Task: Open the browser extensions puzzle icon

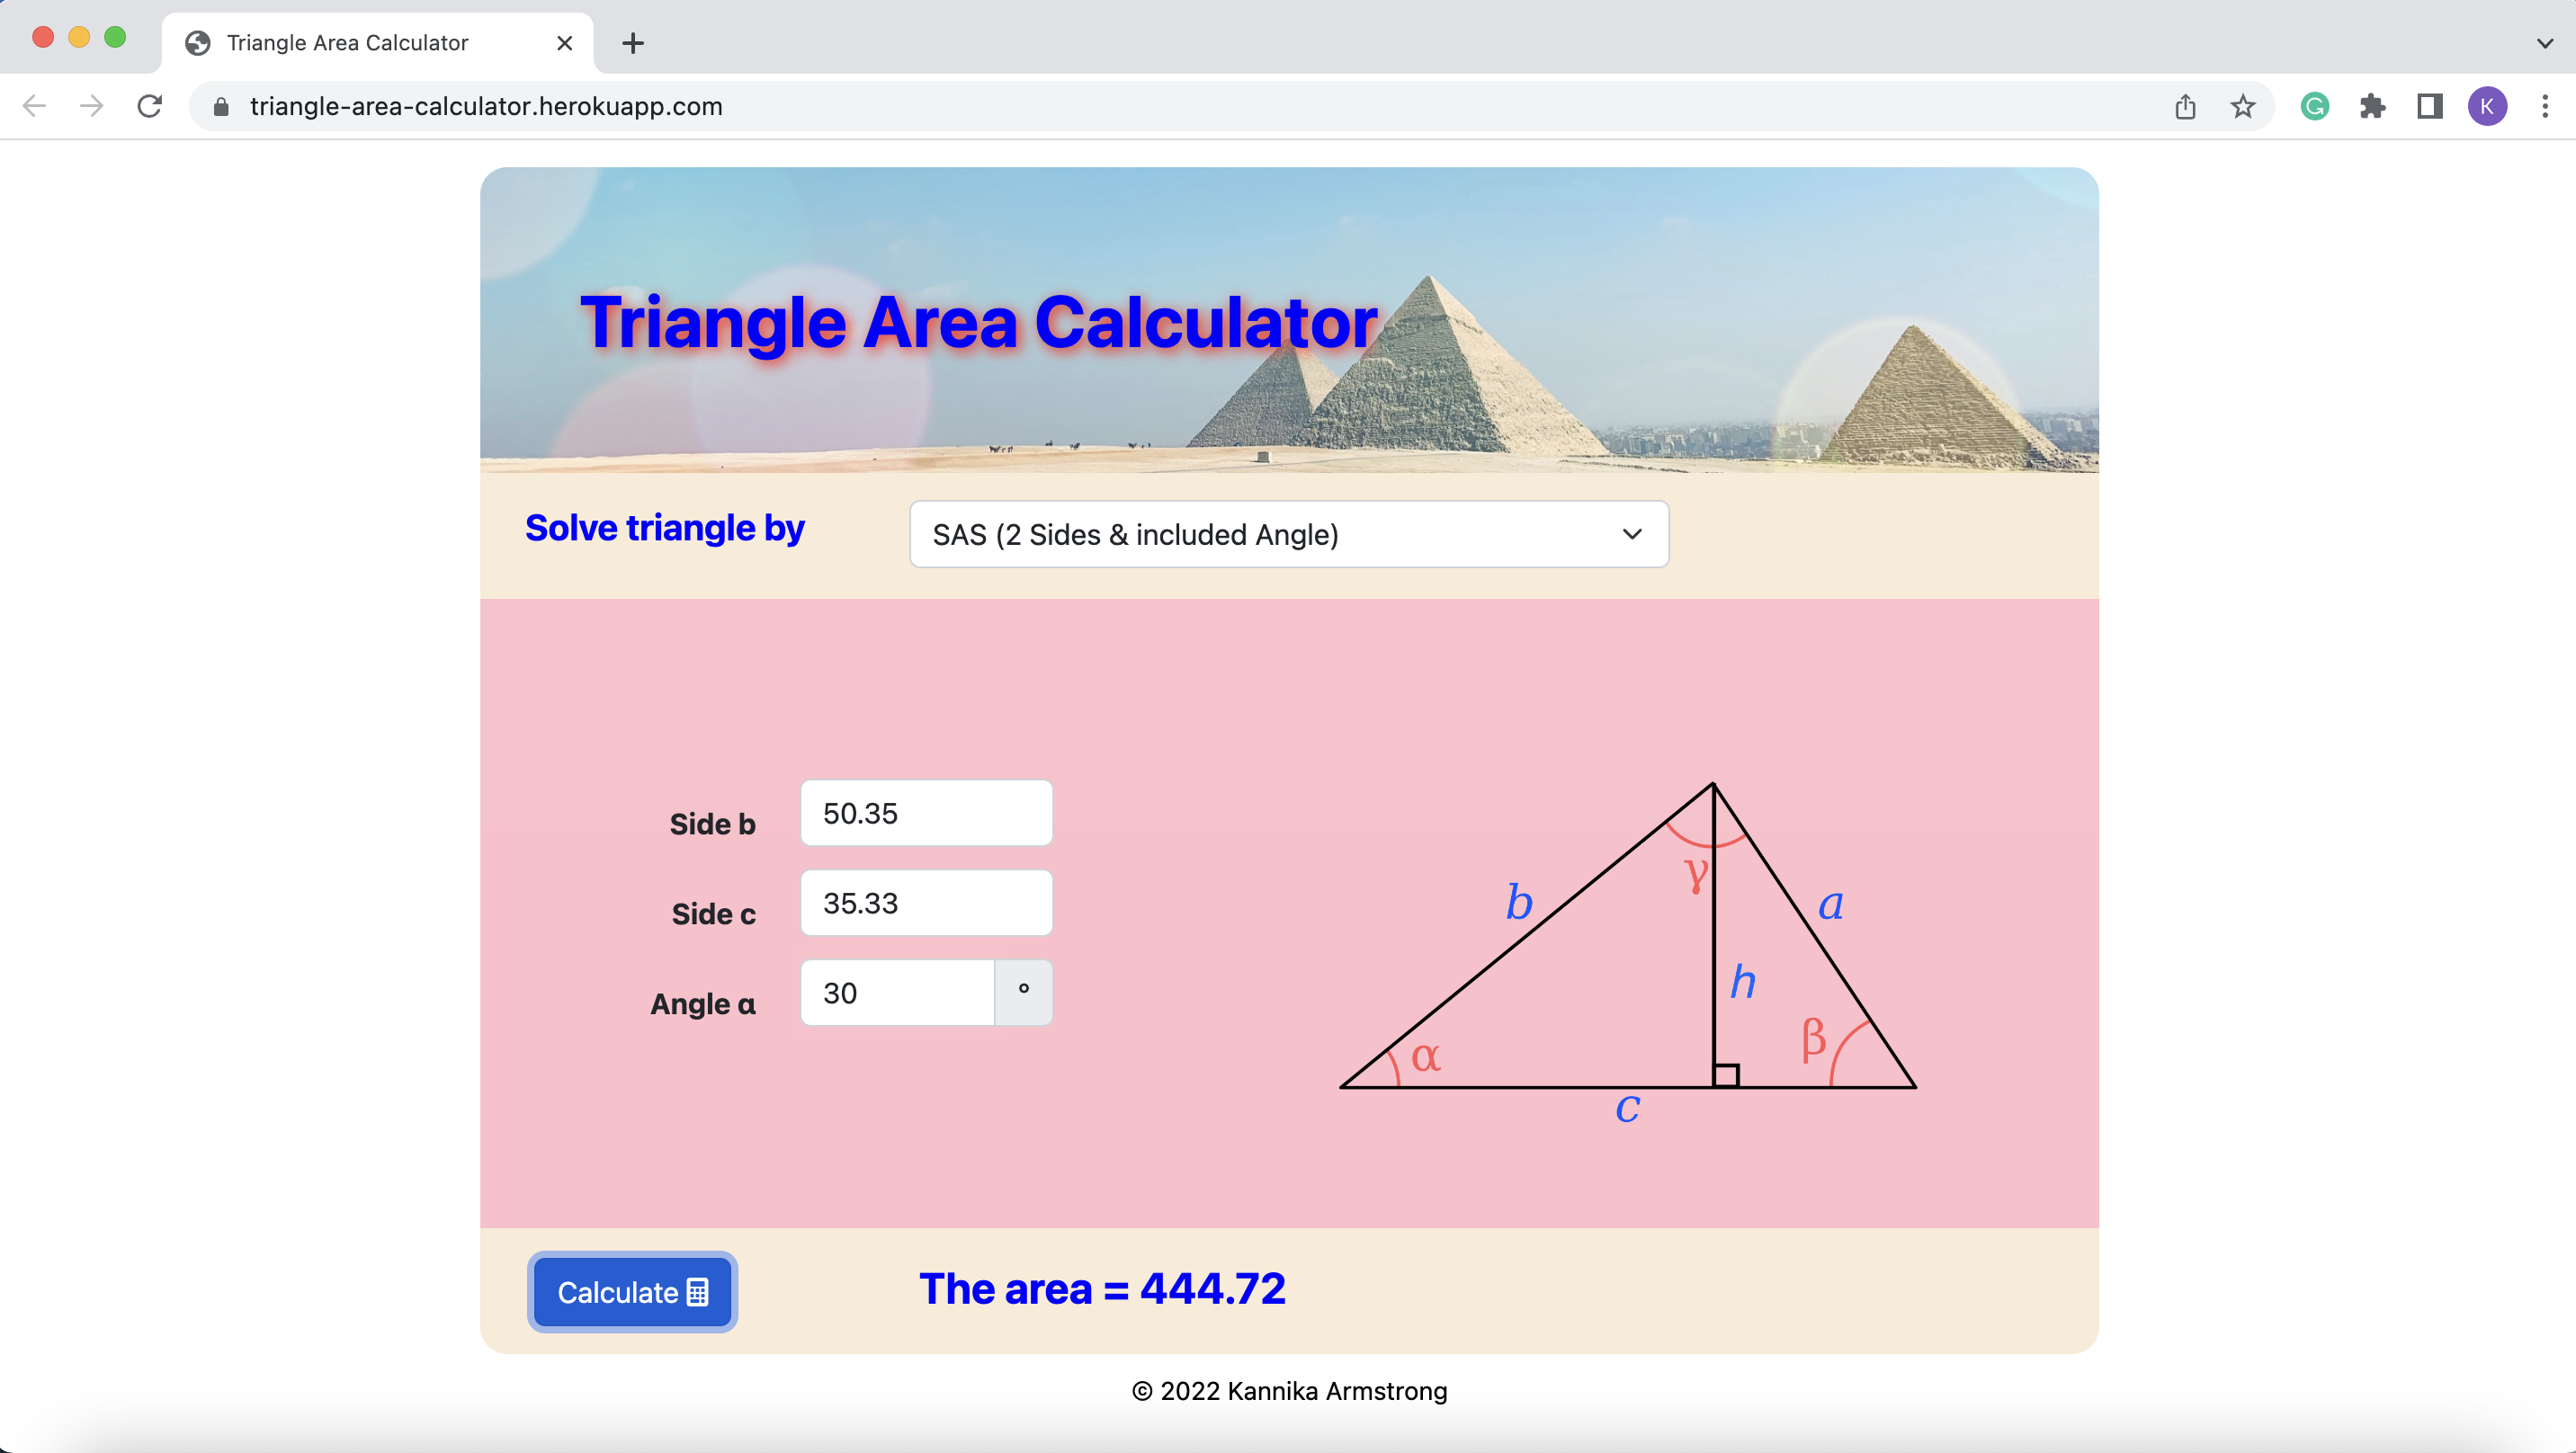Action: tap(2373, 106)
